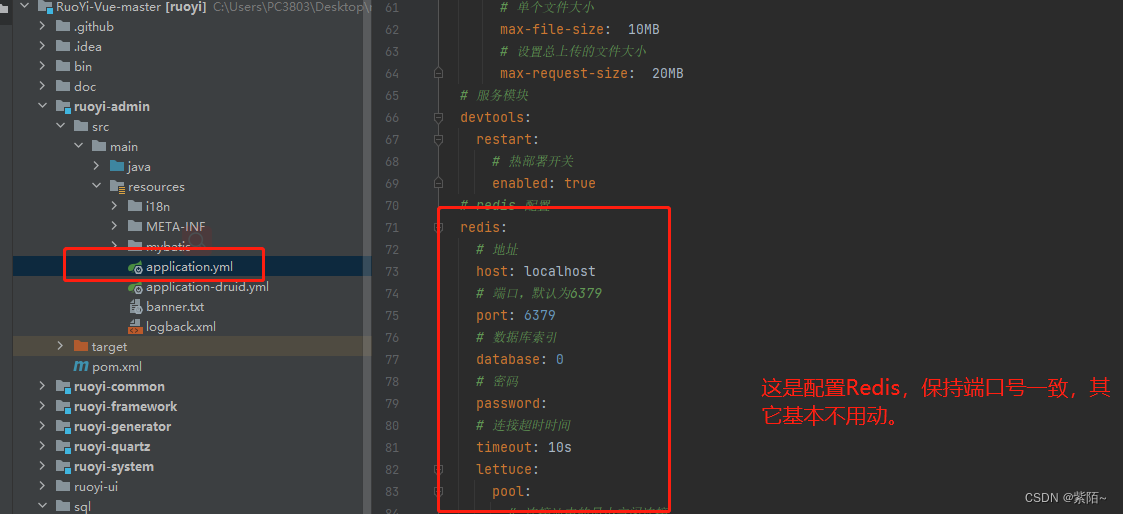Select application.yml in the project tree
Screen dimensions: 1123x514
189,267
